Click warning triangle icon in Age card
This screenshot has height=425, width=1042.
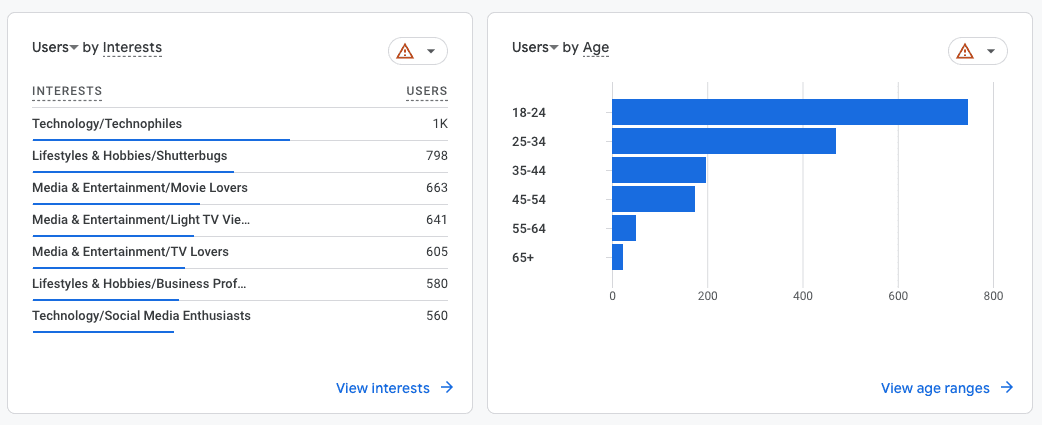(x=965, y=51)
